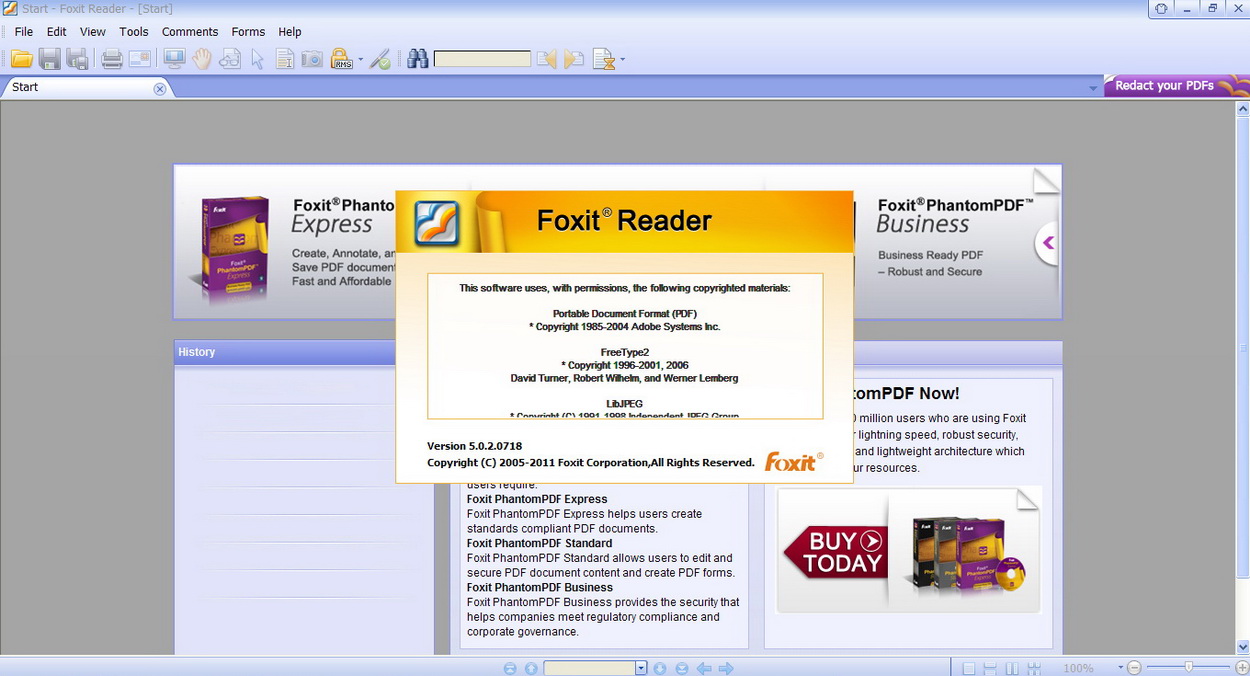1250x676 pixels.
Task: Open the page number combo box arrow
Action: (641, 668)
